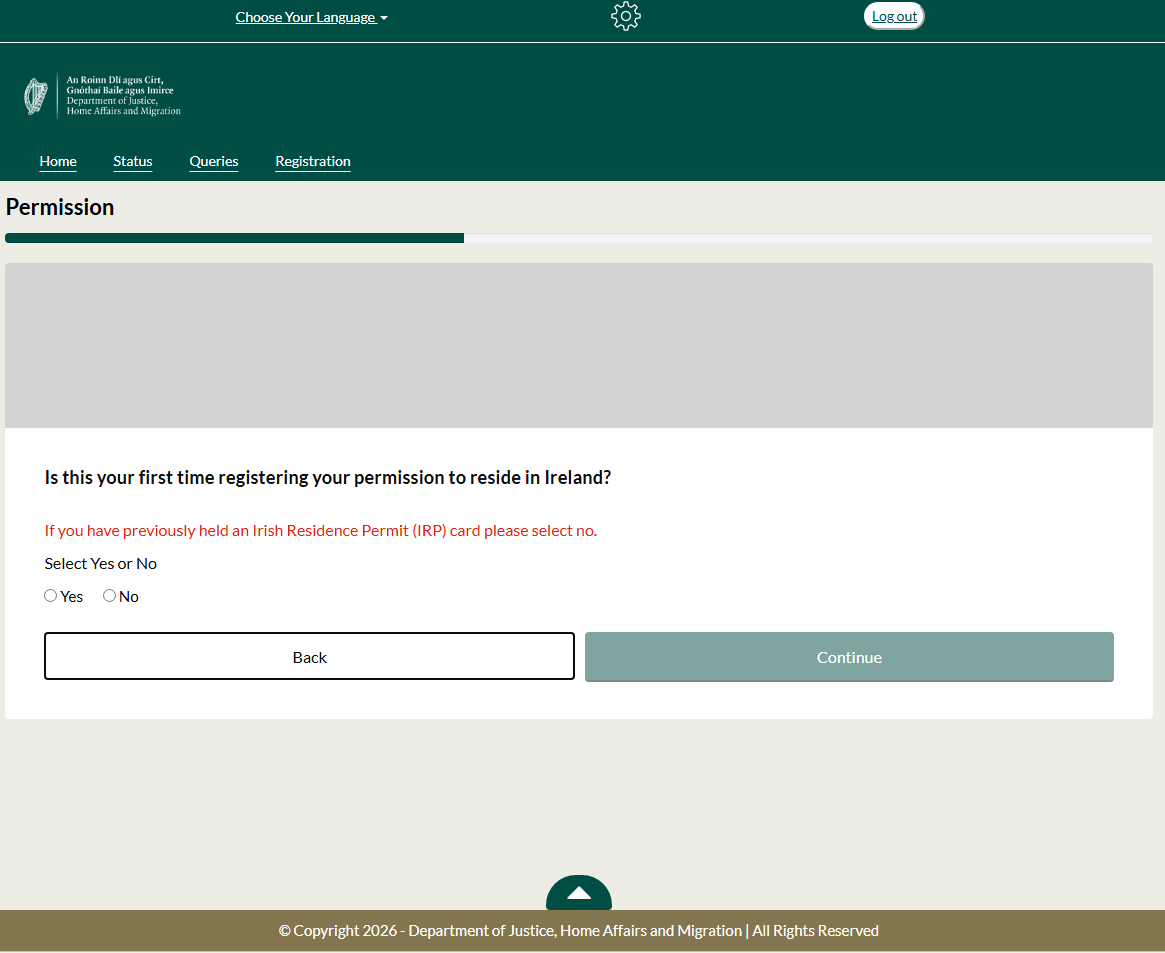This screenshot has height=953, width=1165.
Task: Click the red IRP card notice text
Action: (x=321, y=530)
